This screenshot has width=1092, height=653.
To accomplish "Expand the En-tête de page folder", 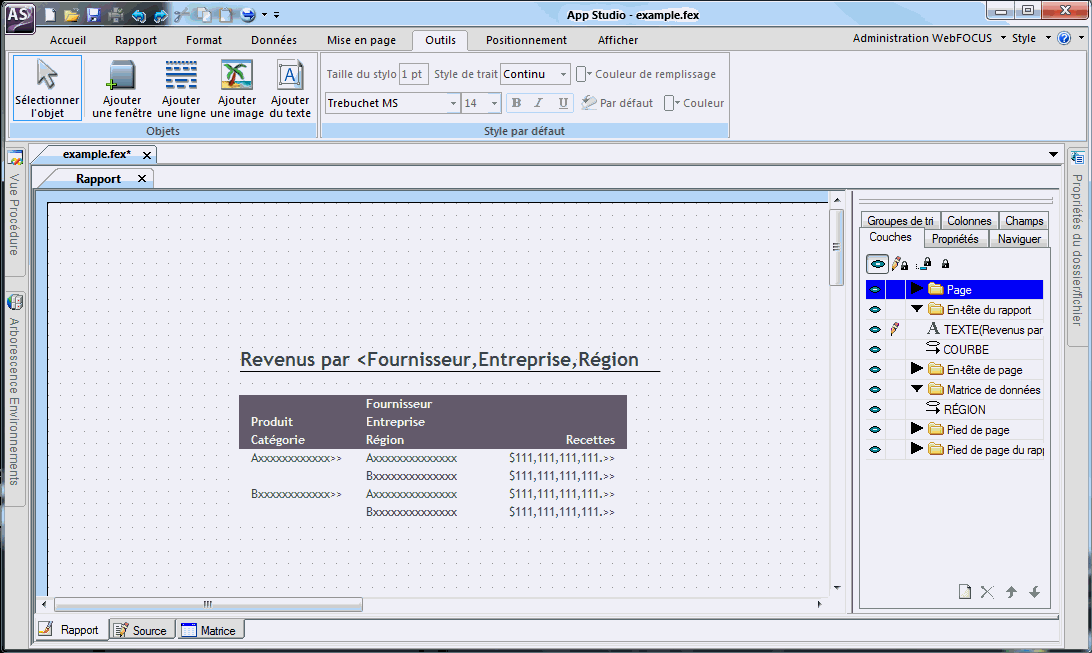I will [x=916, y=369].
